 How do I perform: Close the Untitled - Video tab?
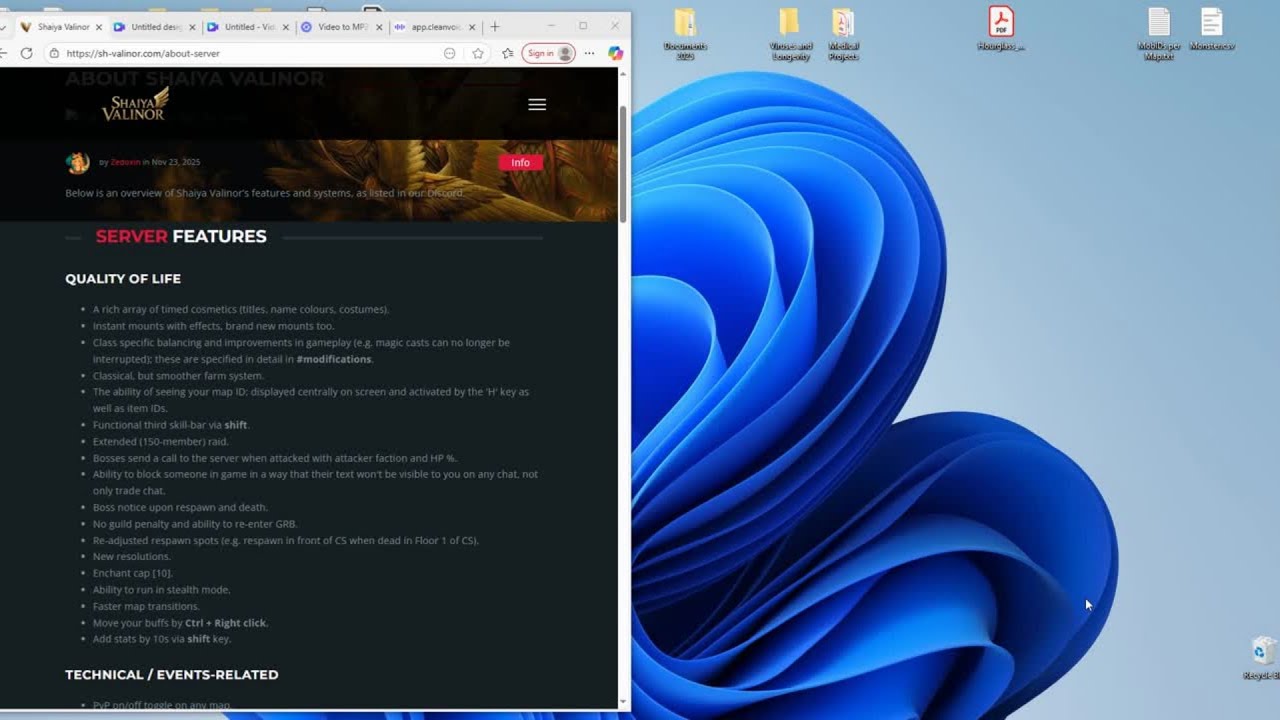[286, 27]
